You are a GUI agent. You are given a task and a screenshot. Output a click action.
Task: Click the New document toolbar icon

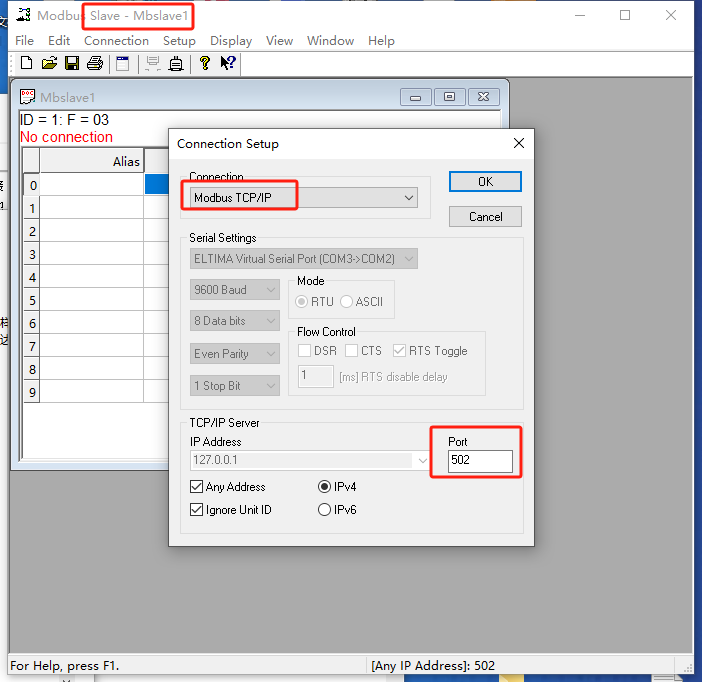click(x=26, y=63)
